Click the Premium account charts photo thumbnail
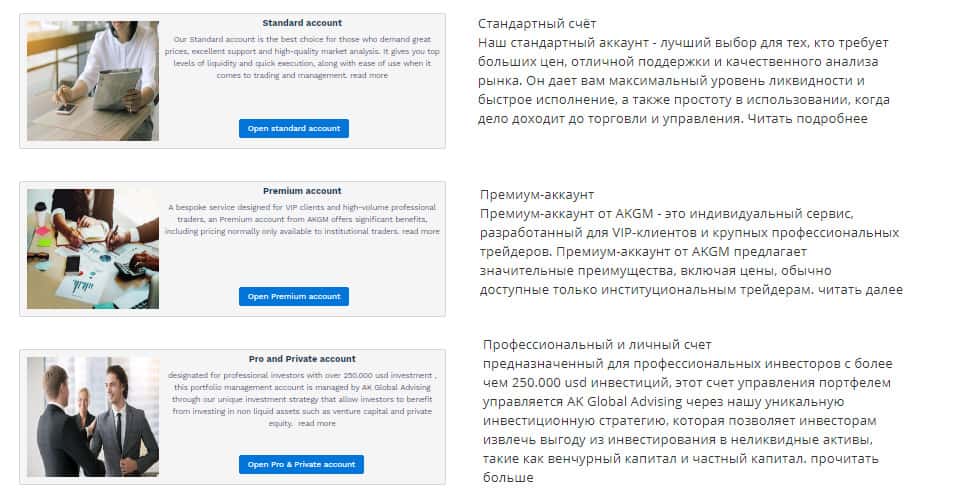Screen dimensions: 959x502 (92, 249)
